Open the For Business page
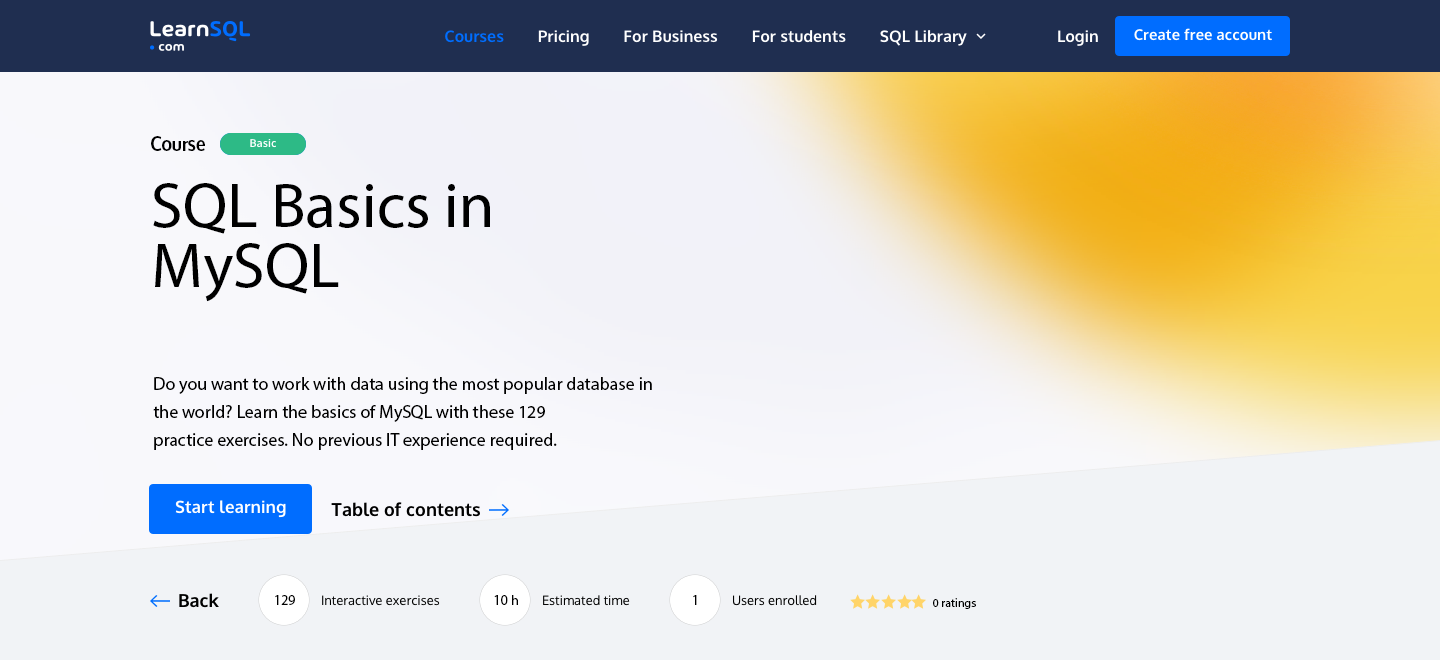Screen dimensions: 1440x660 pyautogui.click(x=670, y=36)
